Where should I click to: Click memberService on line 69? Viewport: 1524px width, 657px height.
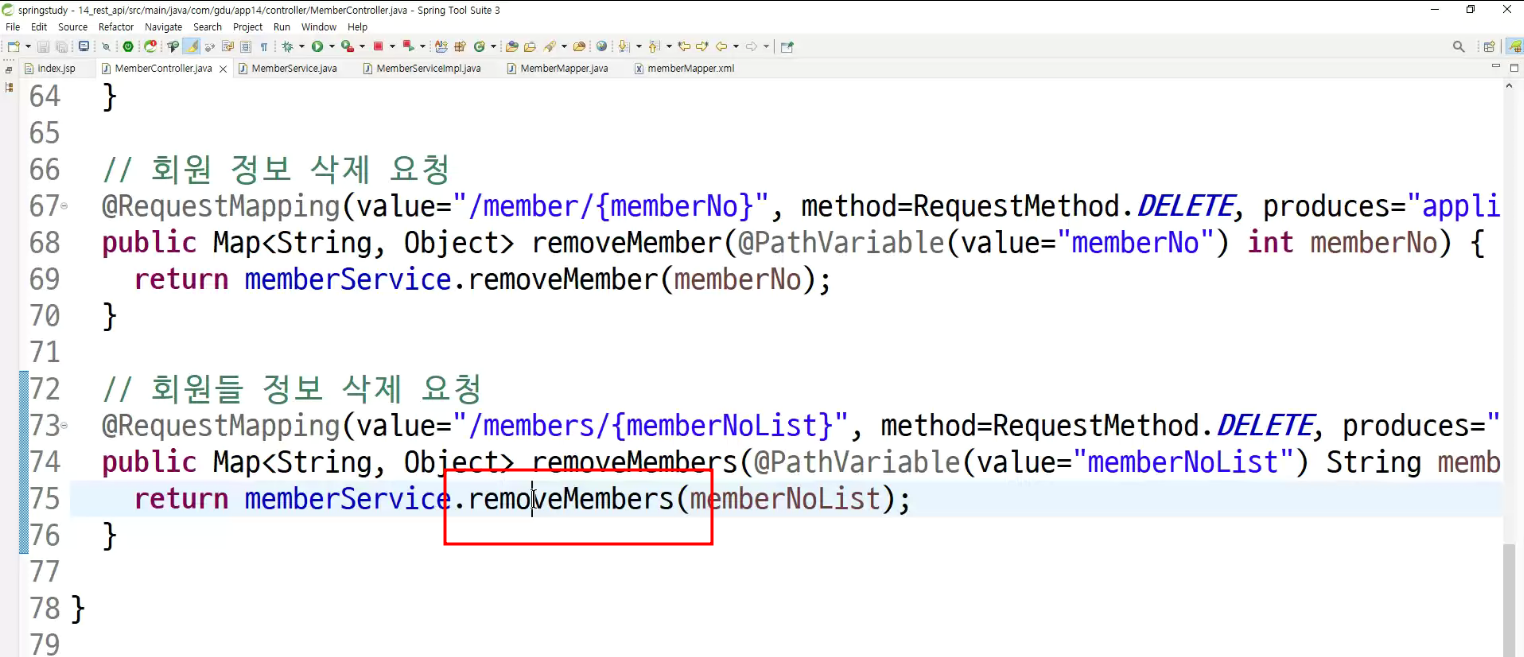[348, 279]
